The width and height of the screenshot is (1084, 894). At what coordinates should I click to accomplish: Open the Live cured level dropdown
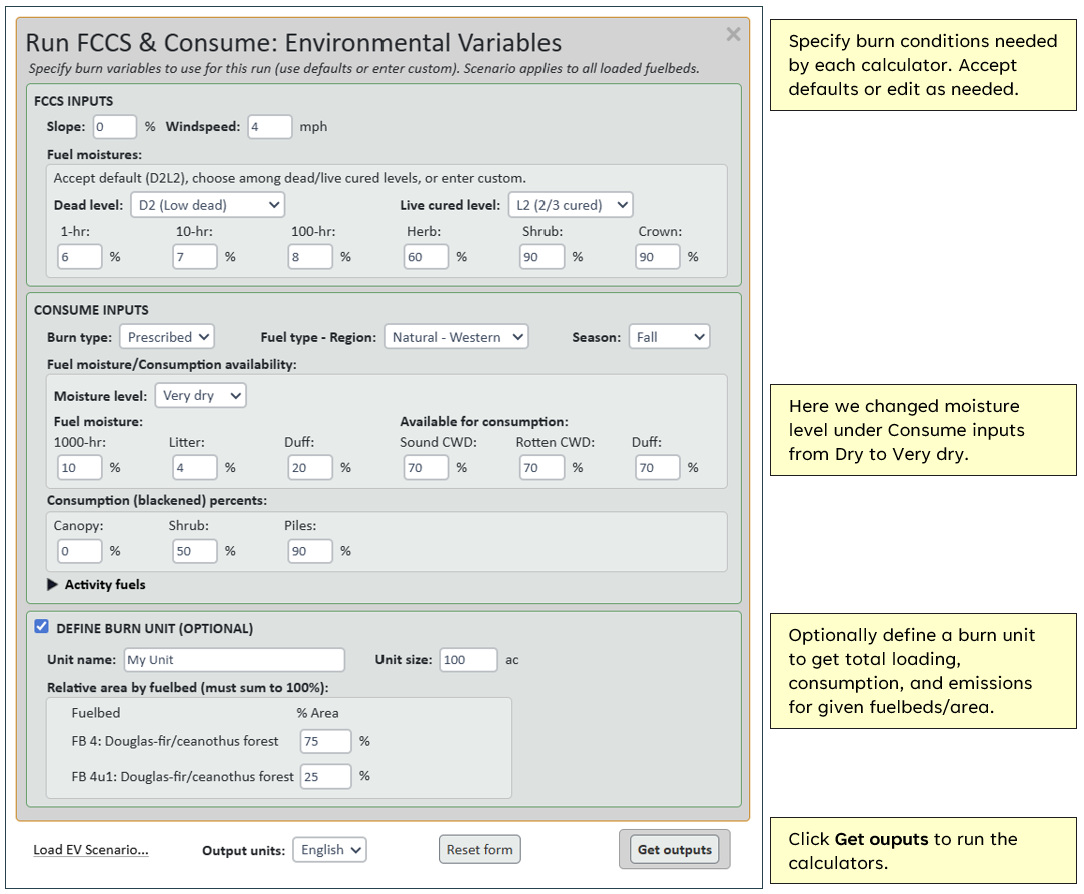click(x=570, y=205)
